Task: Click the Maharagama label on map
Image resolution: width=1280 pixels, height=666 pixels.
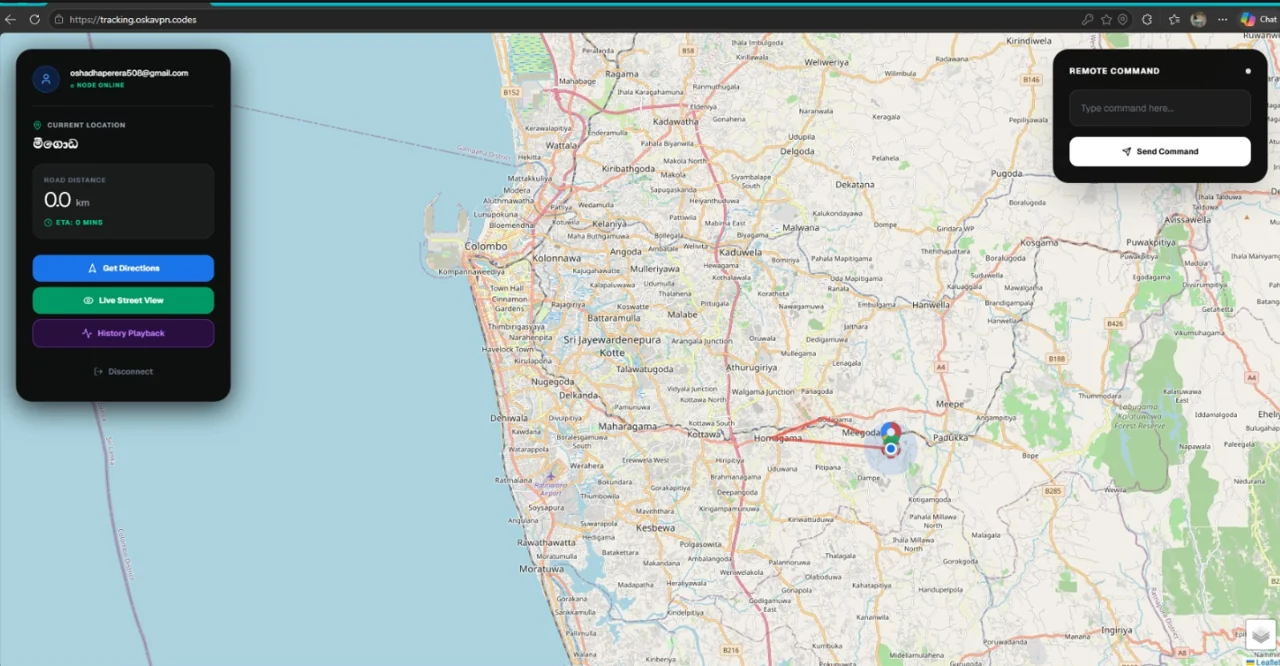Action: click(x=627, y=427)
